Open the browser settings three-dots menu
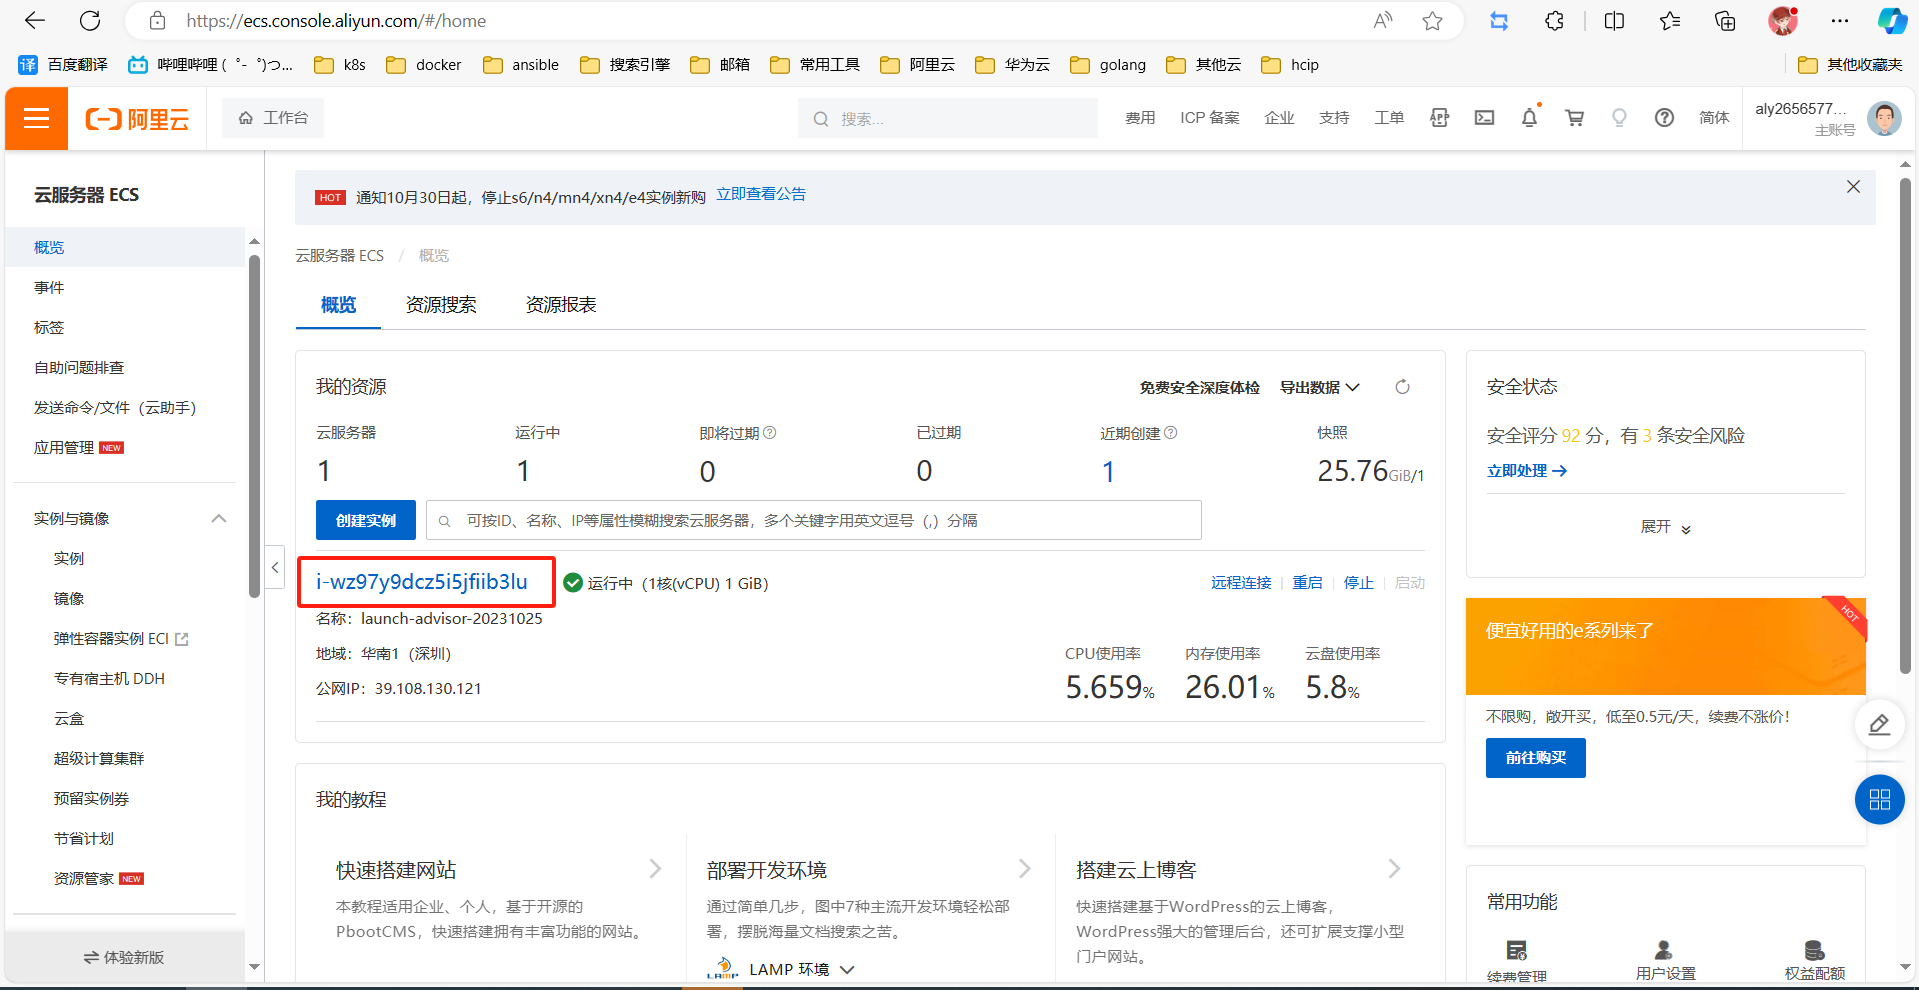This screenshot has width=1919, height=990. [1840, 21]
